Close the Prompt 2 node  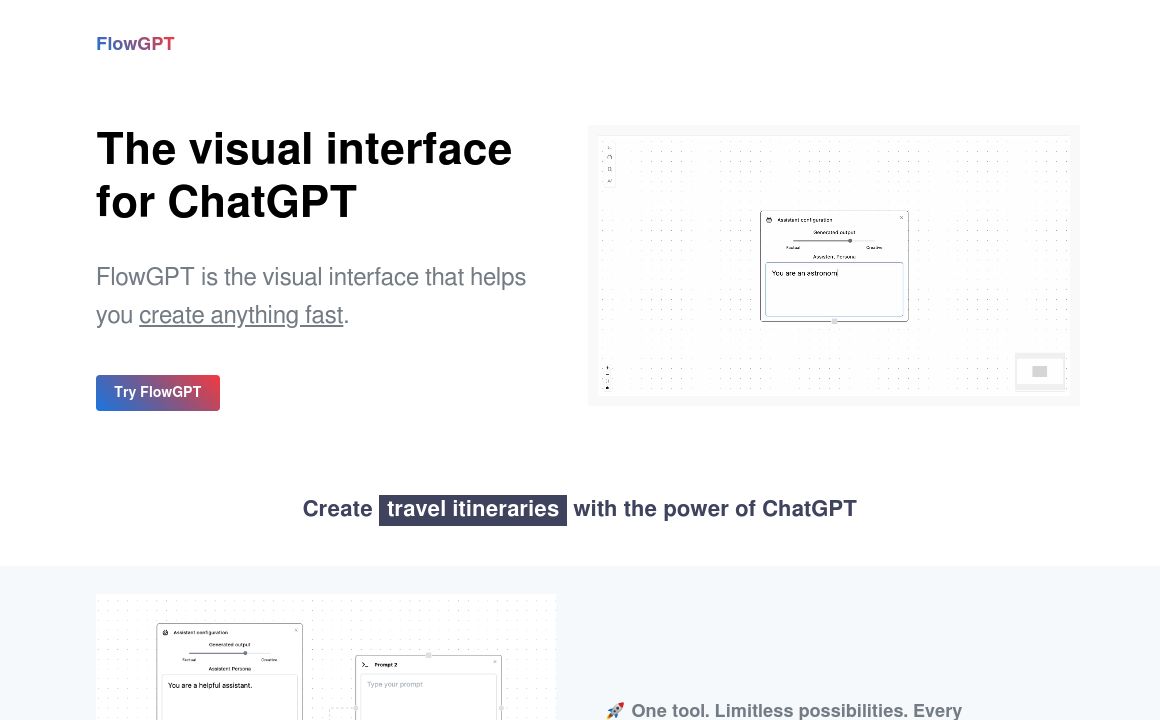pyautogui.click(x=495, y=662)
